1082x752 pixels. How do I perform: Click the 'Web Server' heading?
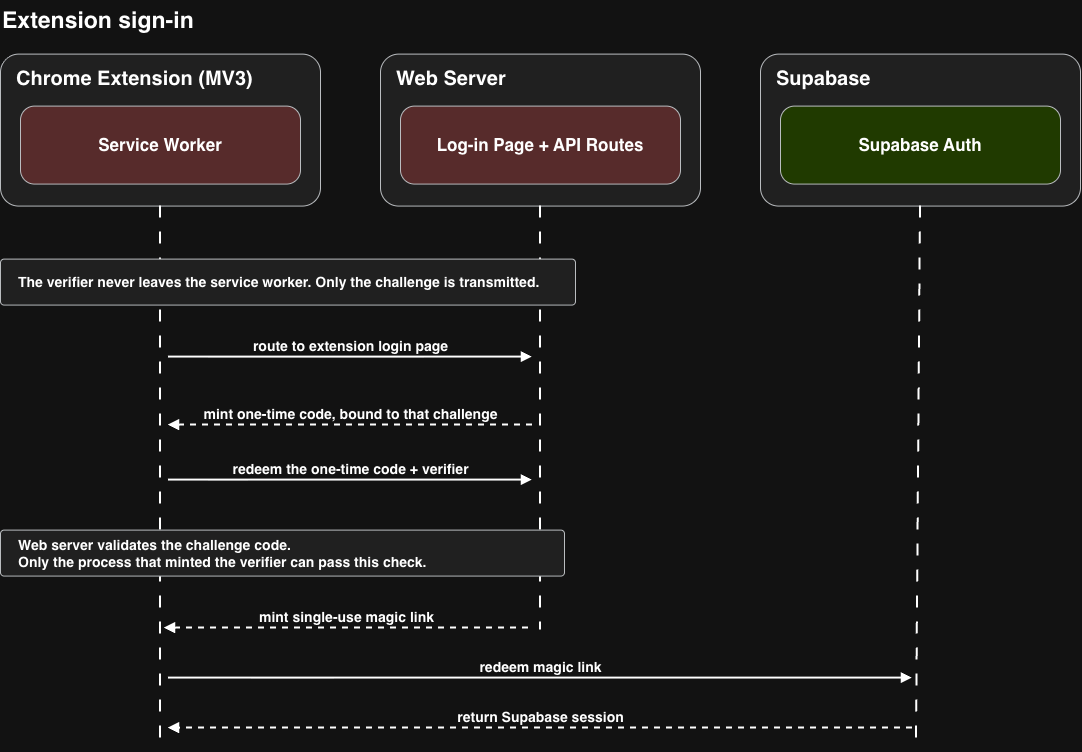[451, 78]
